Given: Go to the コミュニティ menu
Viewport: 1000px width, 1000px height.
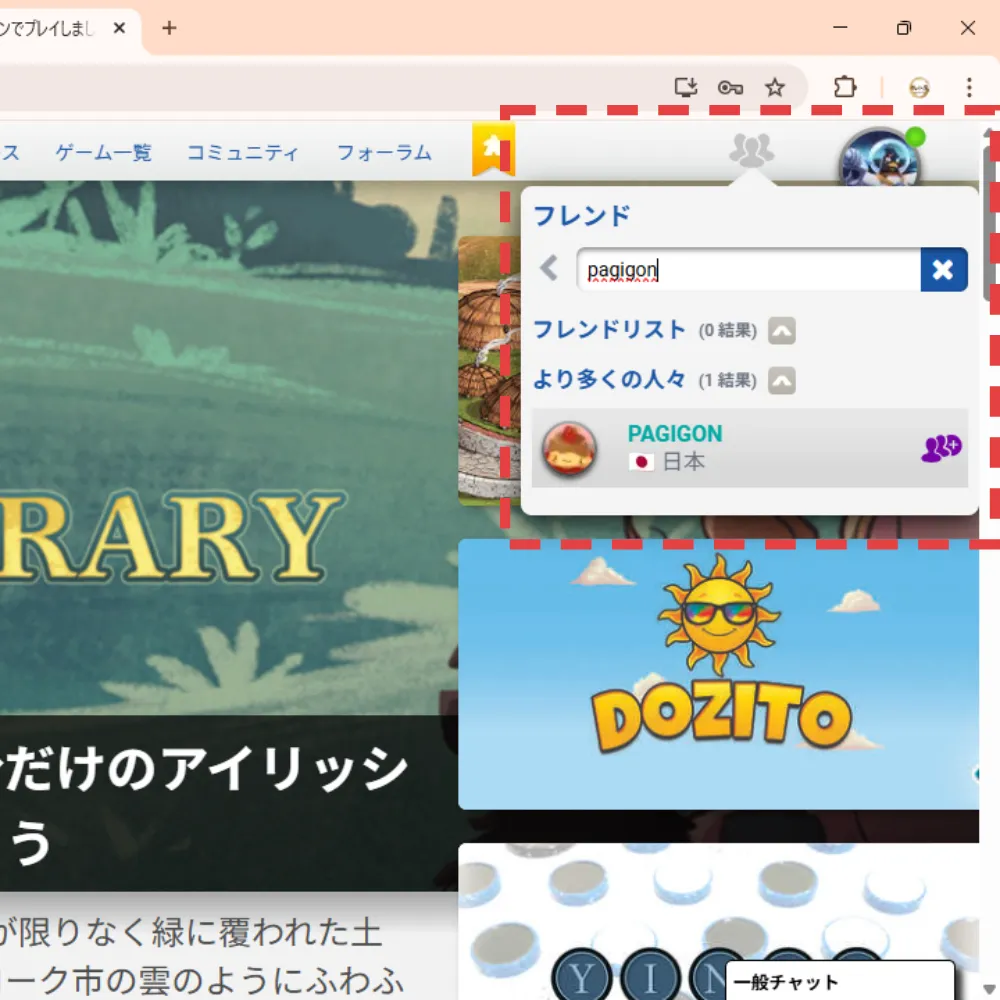Looking at the screenshot, I should pos(243,153).
